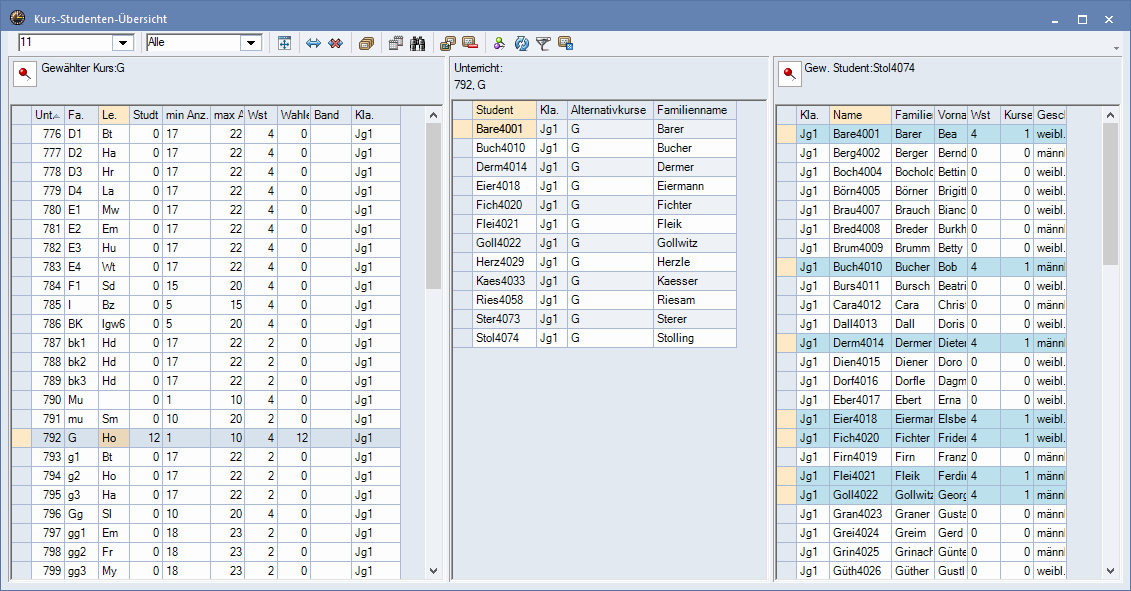Click the blue grid-with-arrows icon in toolbar

[x=285, y=43]
